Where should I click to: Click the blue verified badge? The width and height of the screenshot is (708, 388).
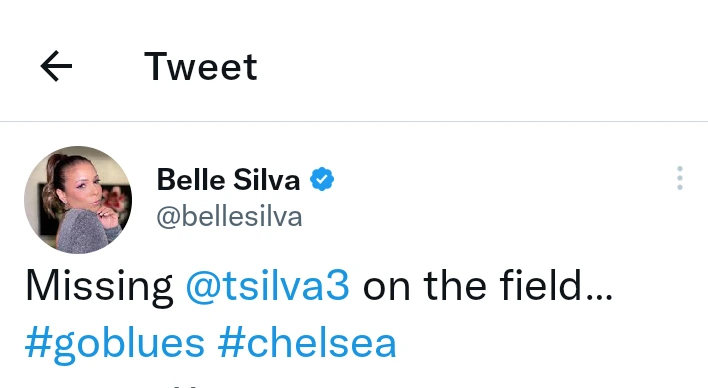click(x=321, y=179)
